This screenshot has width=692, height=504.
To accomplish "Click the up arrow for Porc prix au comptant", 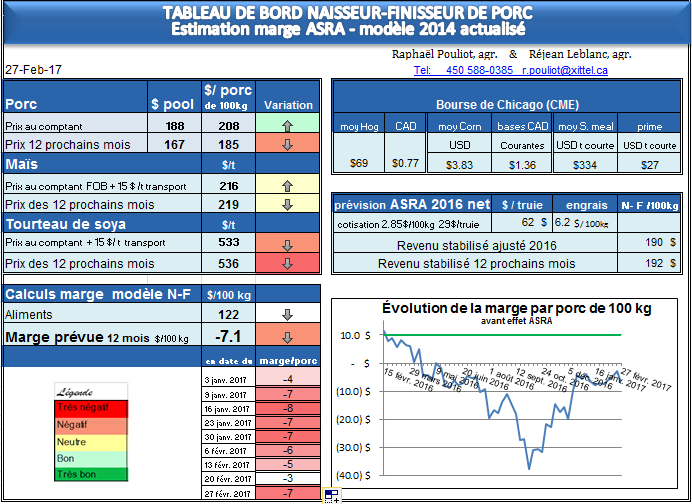I will point(288,127).
